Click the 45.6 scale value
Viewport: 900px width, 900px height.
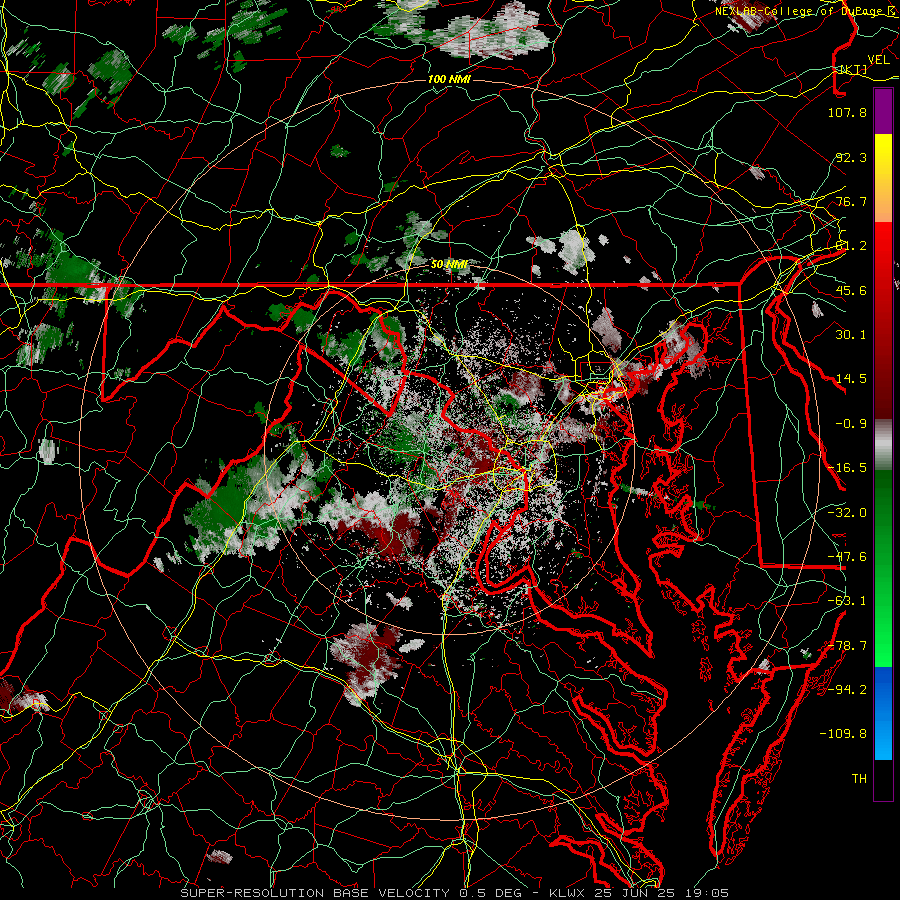point(851,290)
